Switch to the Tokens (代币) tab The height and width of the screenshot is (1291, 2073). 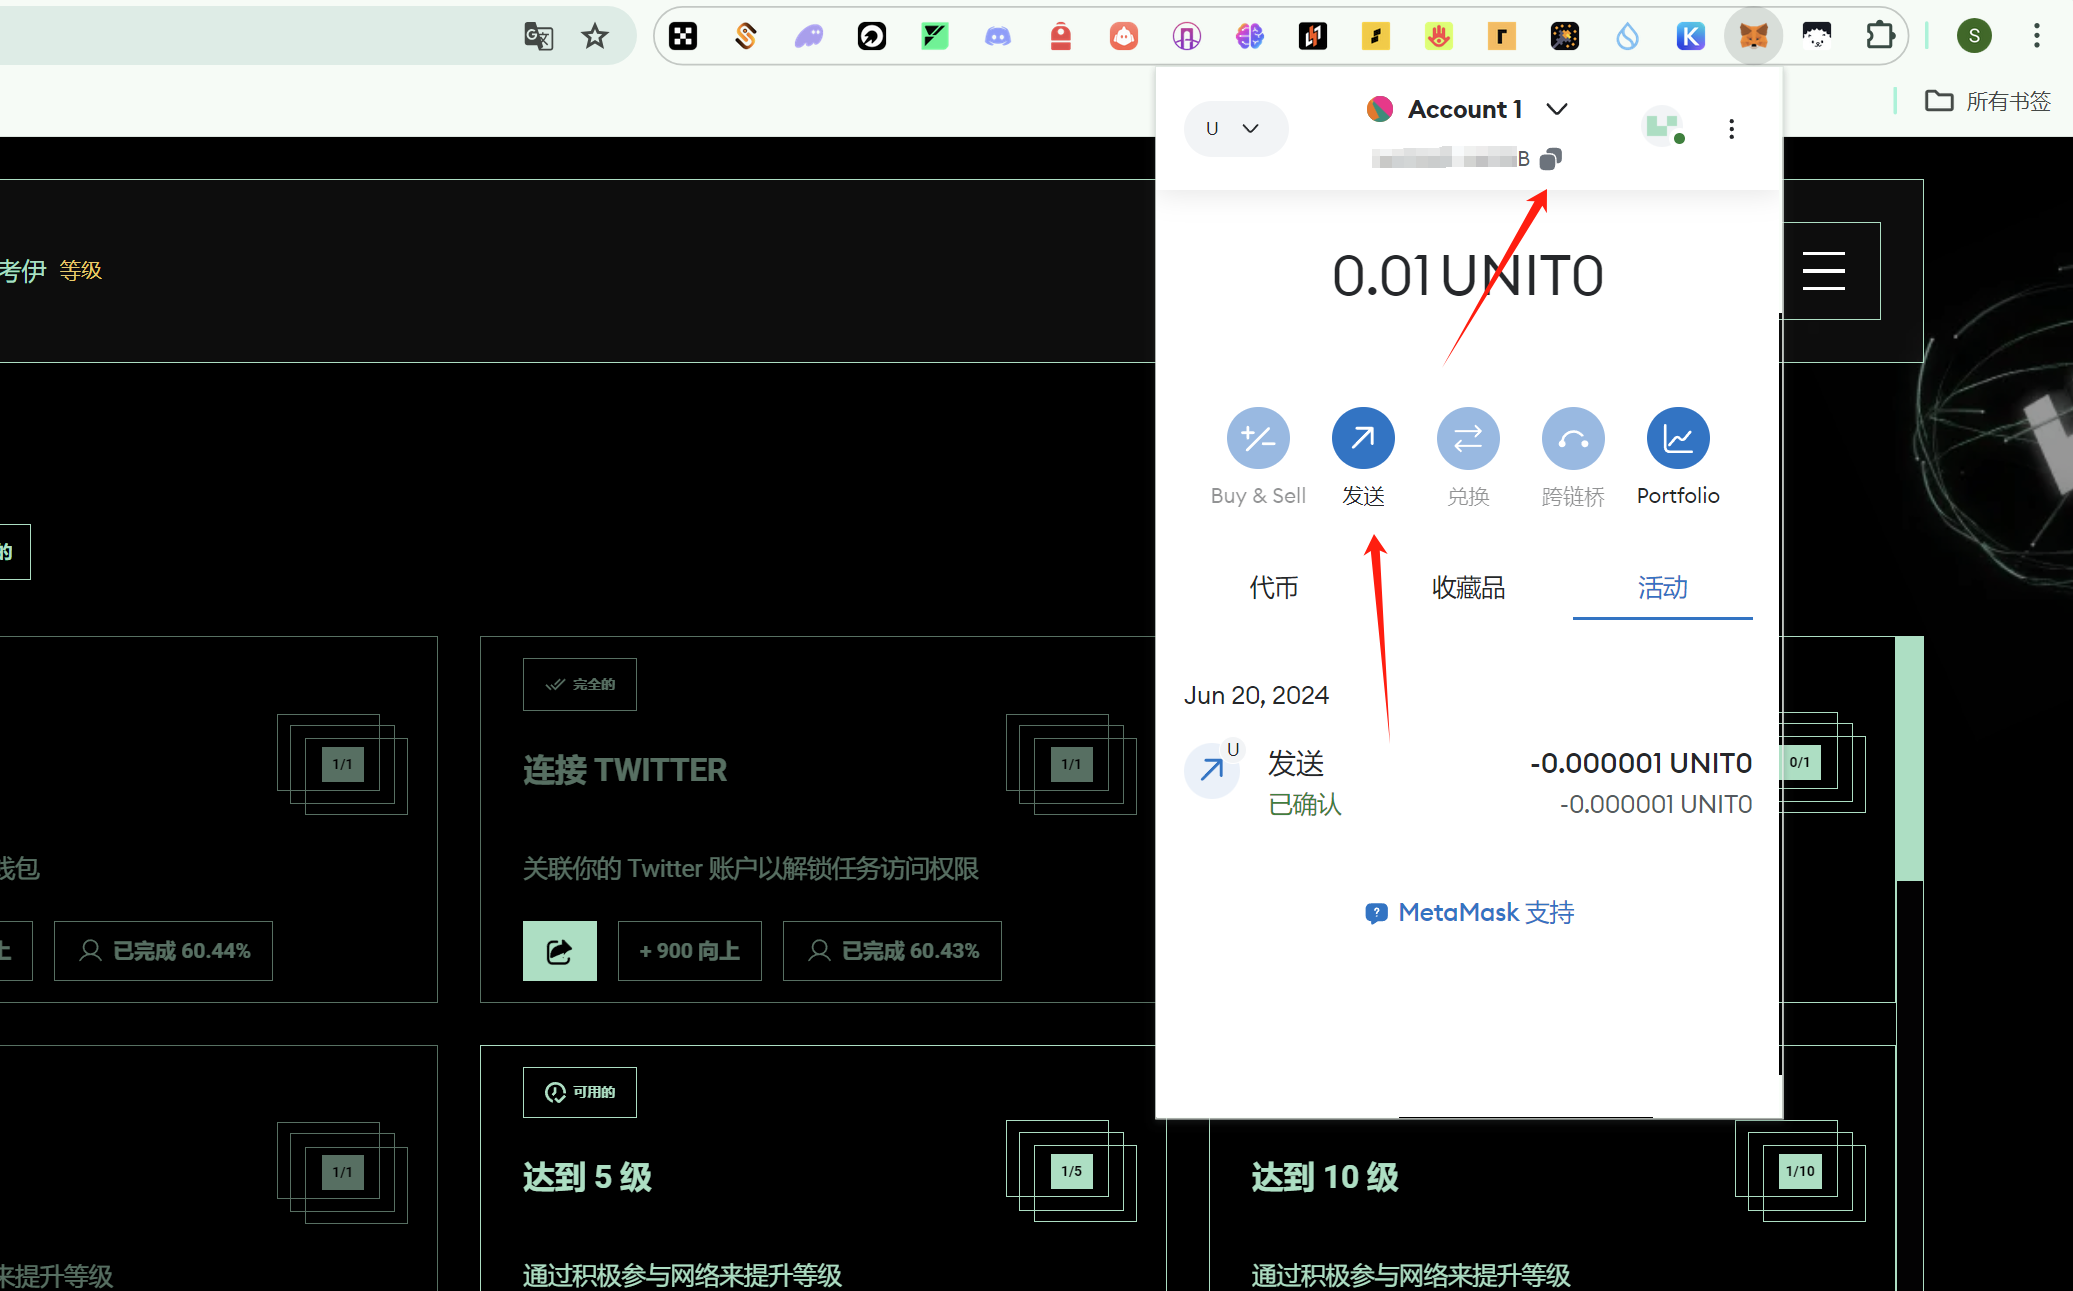1273,587
